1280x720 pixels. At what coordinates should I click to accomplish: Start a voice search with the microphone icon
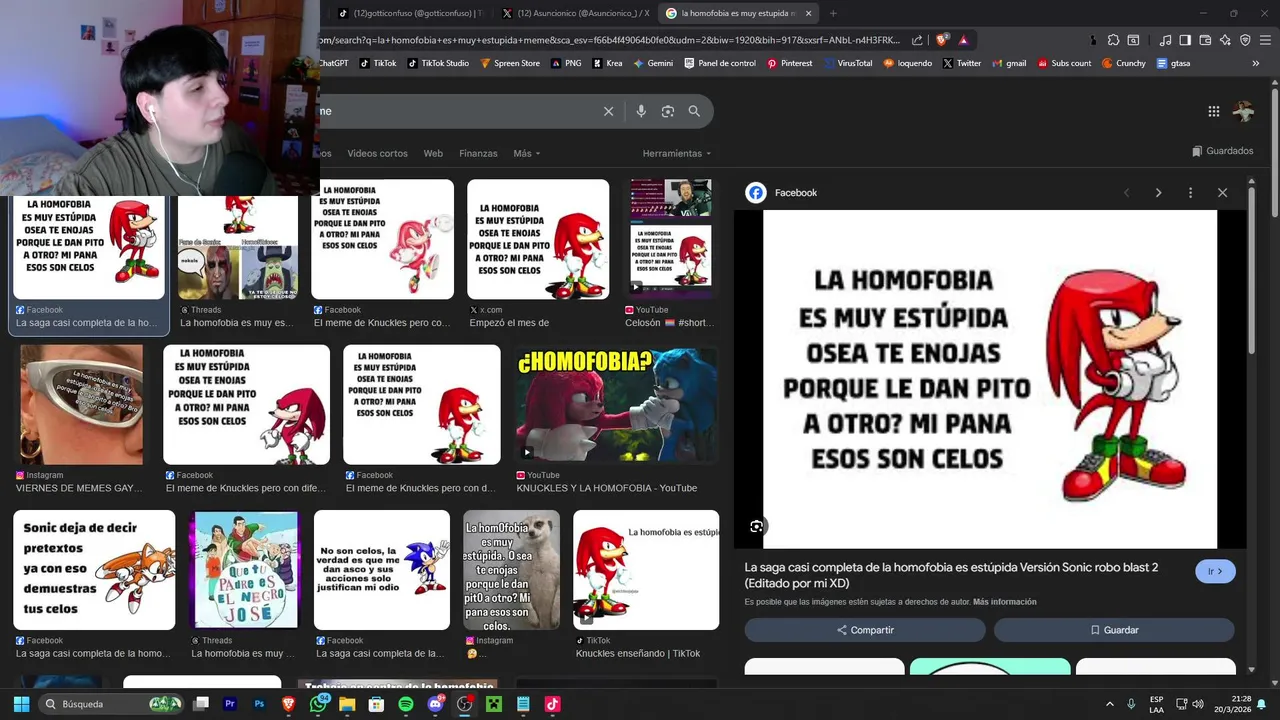pos(641,111)
